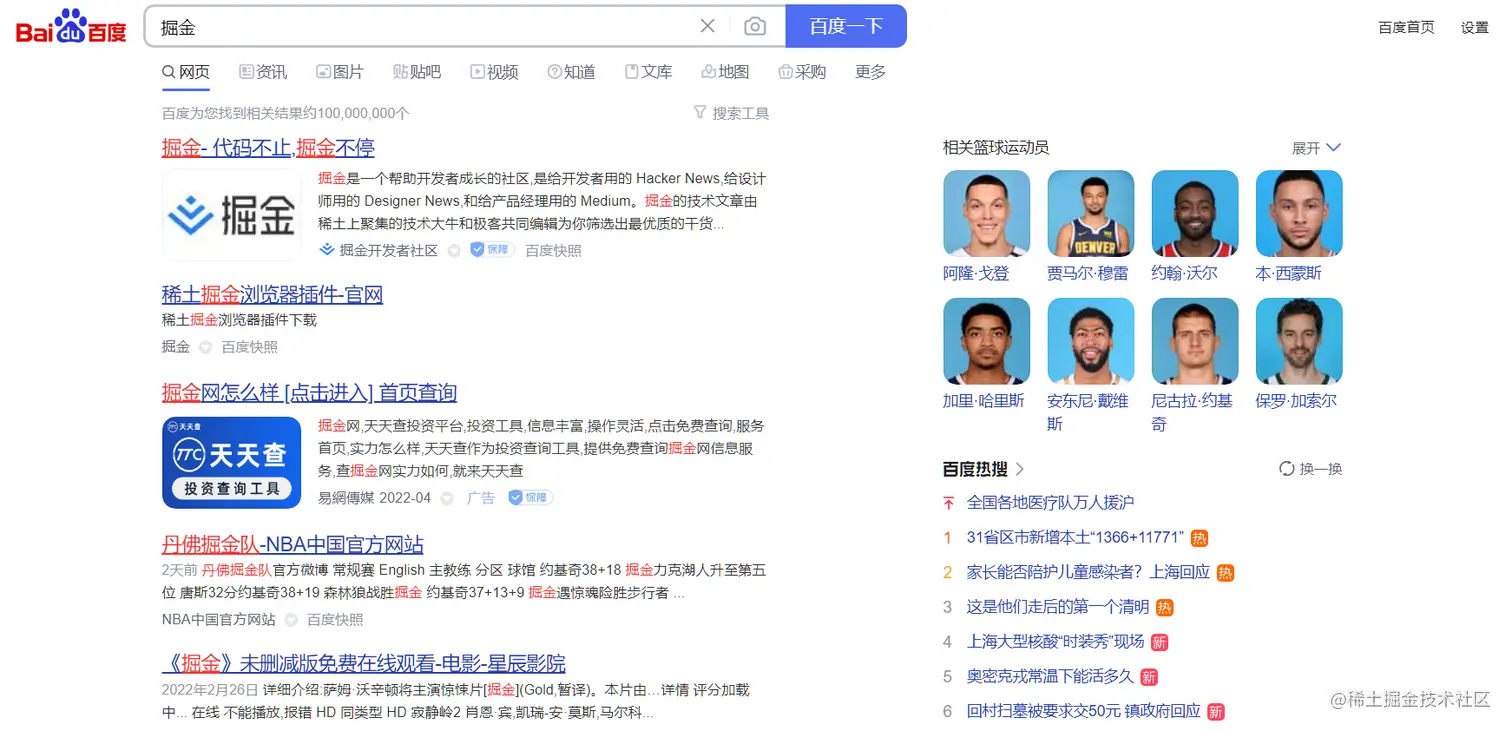The height and width of the screenshot is (731, 1512).
Task: Click the pinned top arrow icon in hot list
Action: click(x=948, y=502)
